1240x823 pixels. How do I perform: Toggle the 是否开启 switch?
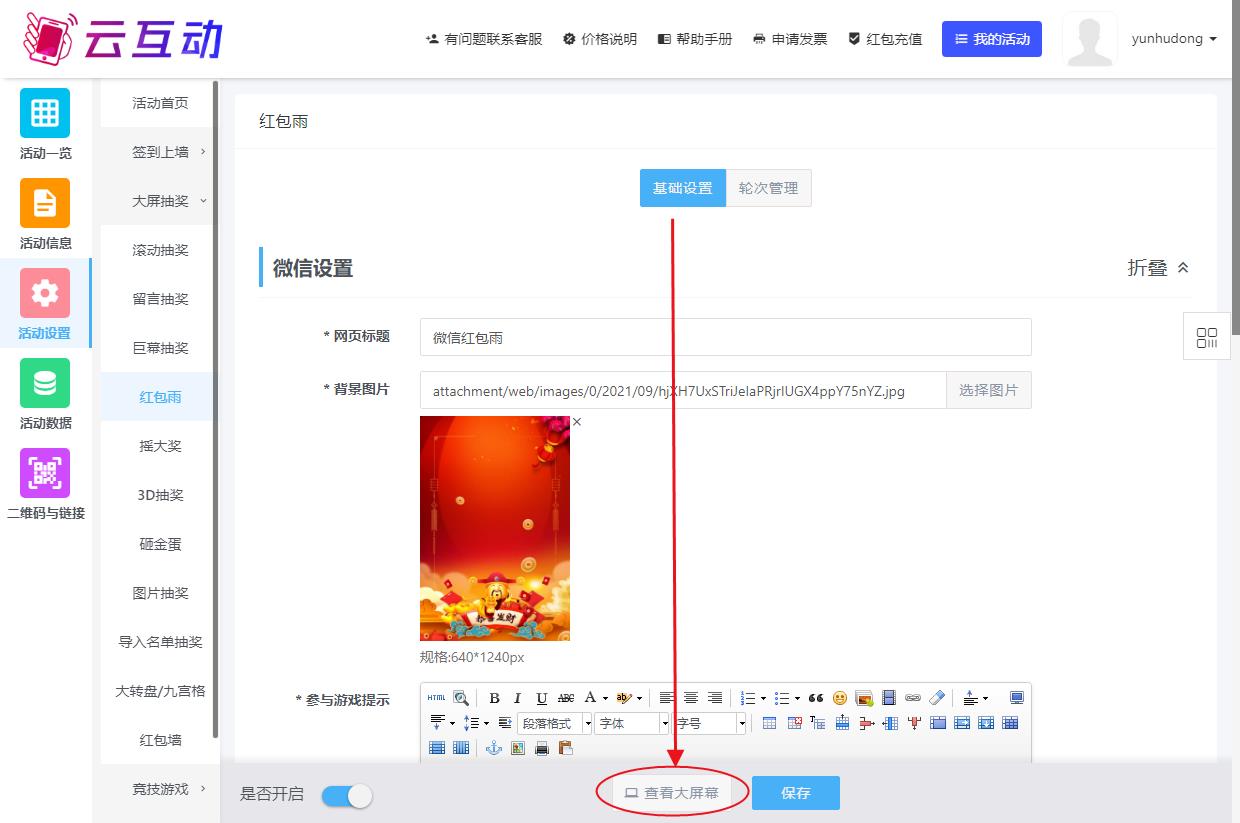pyautogui.click(x=347, y=795)
